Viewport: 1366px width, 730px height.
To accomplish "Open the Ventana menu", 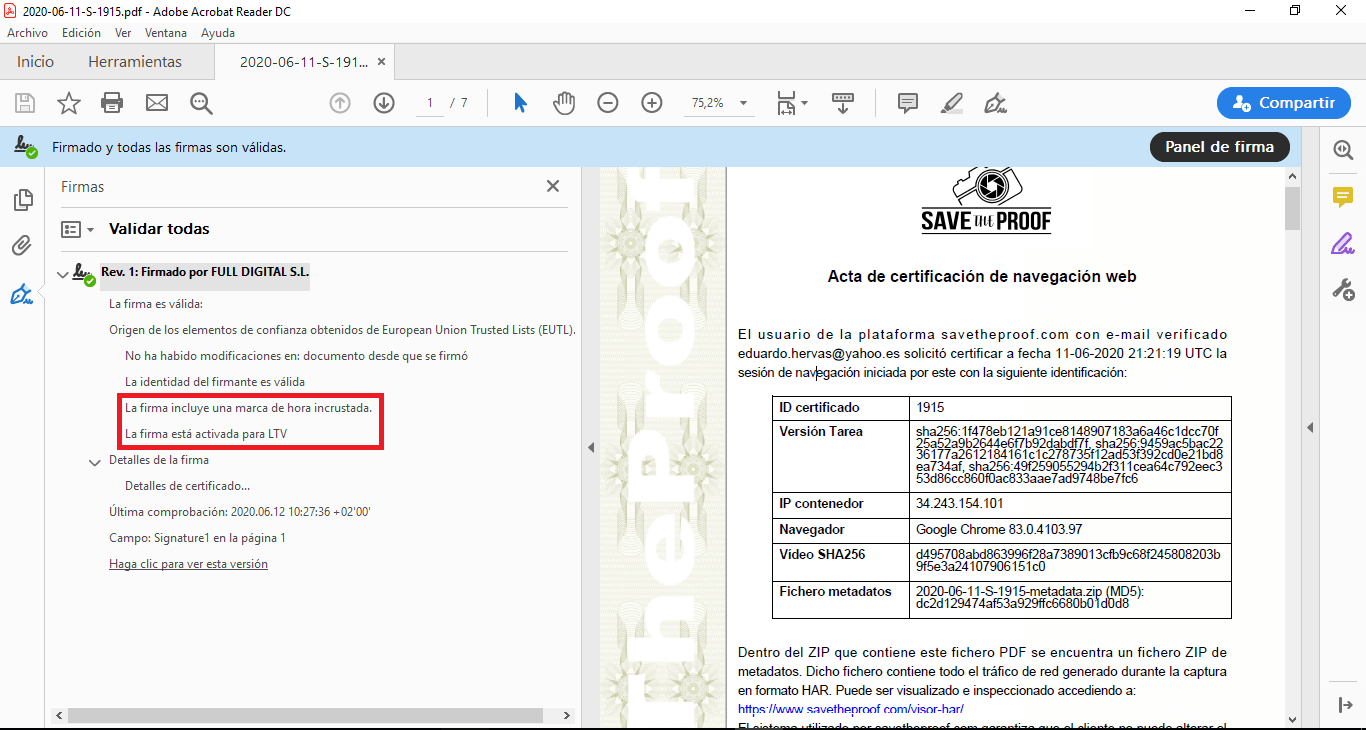I will [x=166, y=33].
